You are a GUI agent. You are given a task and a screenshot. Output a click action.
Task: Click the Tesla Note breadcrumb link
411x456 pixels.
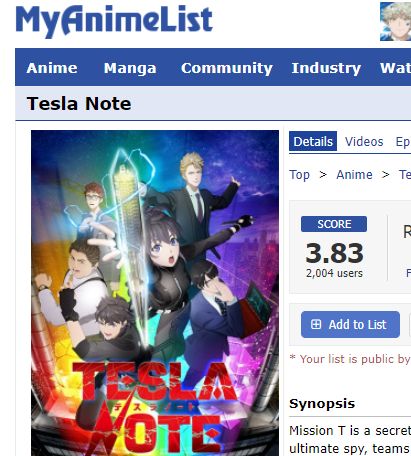click(405, 174)
